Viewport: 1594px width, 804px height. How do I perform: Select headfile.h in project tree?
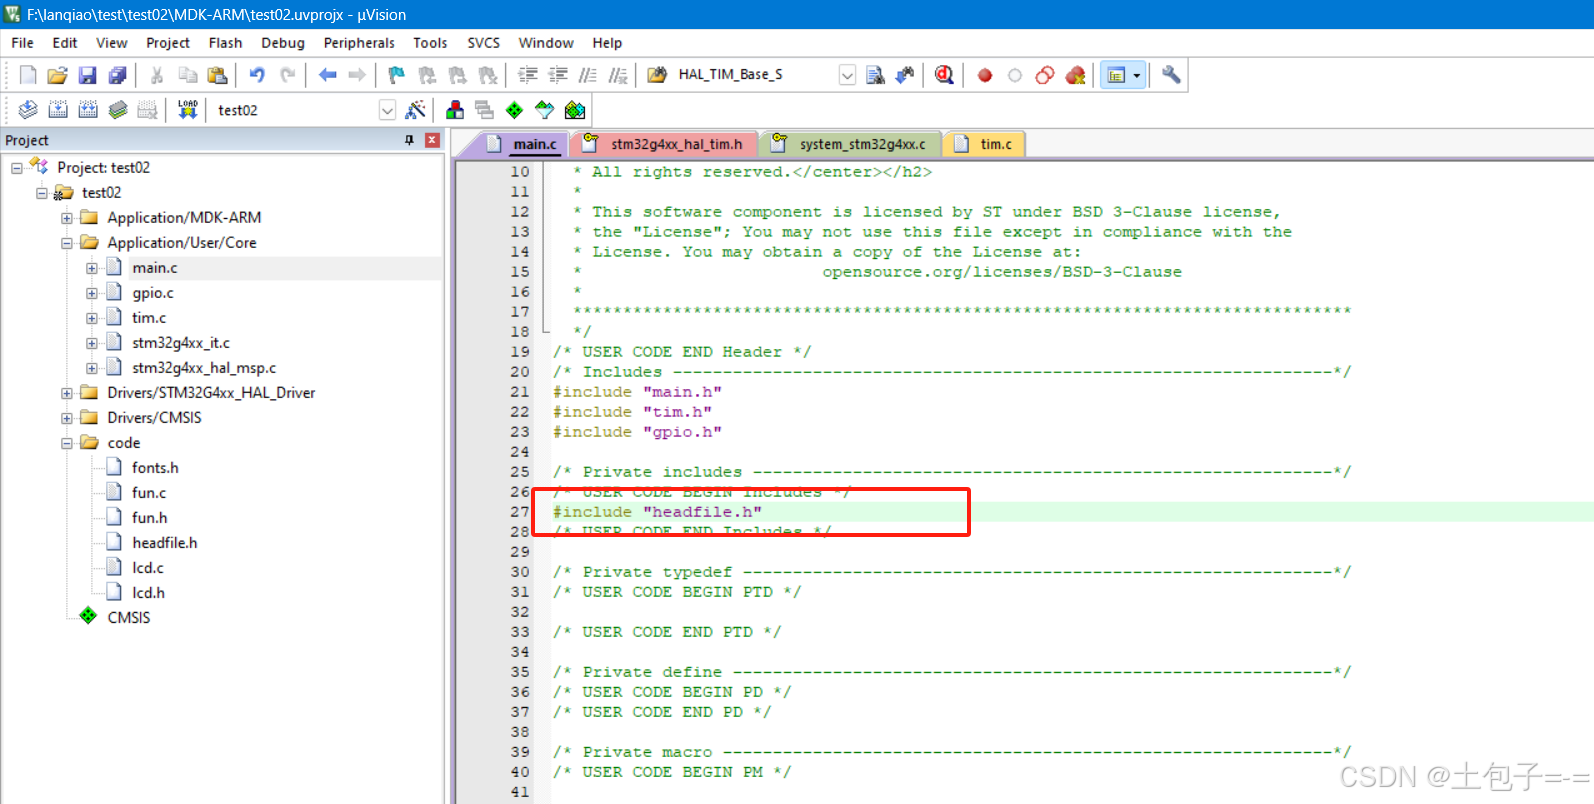click(x=164, y=543)
